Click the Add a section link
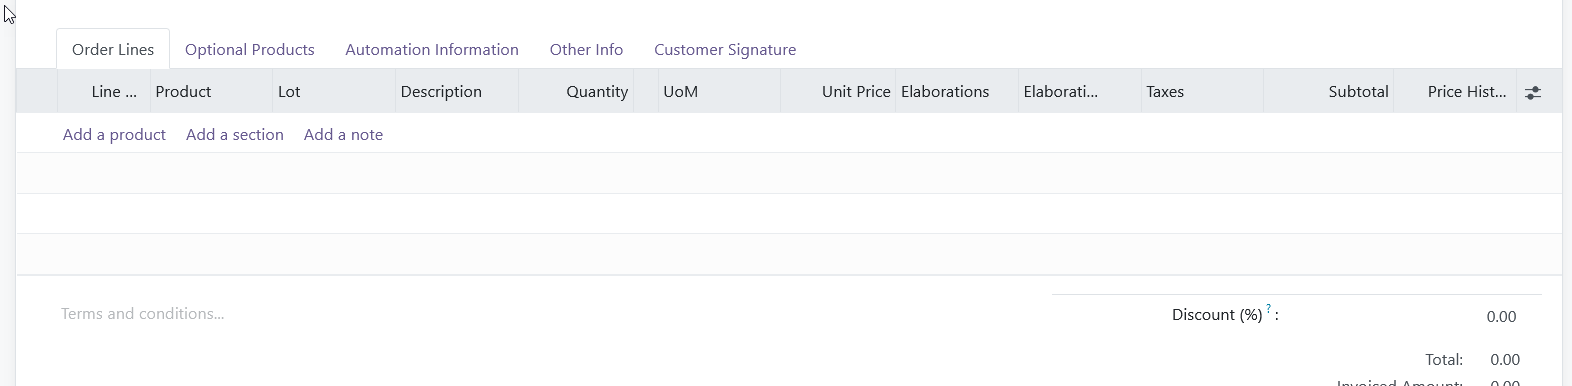The width and height of the screenshot is (1572, 386). coord(235,134)
